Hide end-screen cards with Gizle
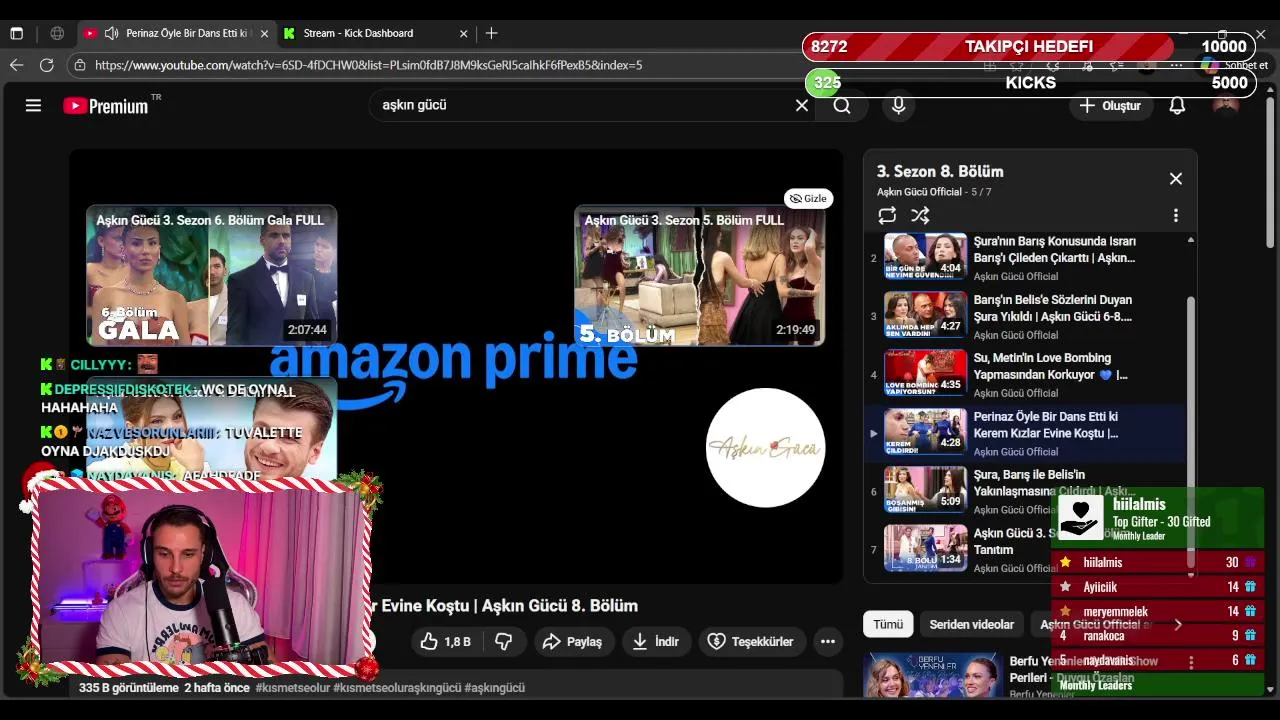This screenshot has height=720, width=1280. coord(808,198)
